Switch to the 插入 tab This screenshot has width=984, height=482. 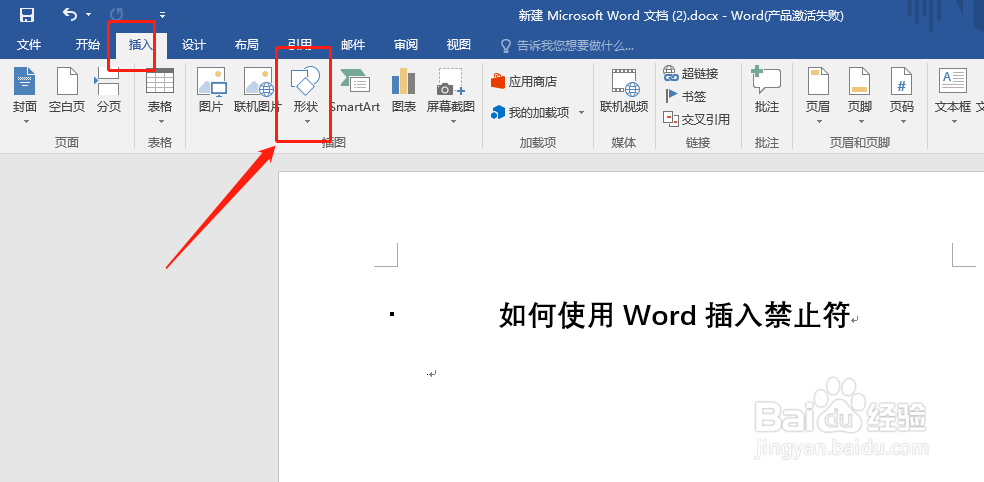(x=141, y=45)
